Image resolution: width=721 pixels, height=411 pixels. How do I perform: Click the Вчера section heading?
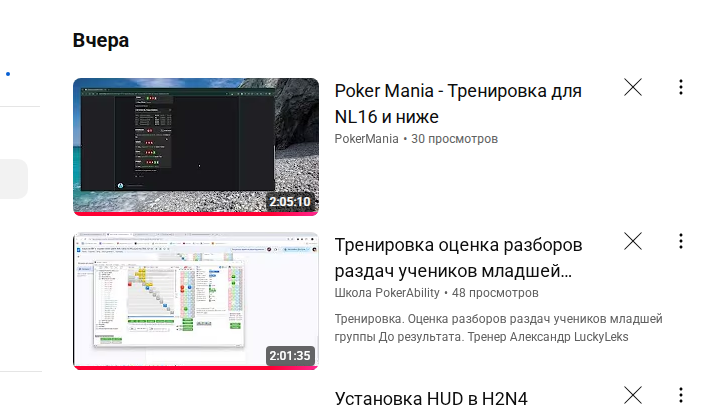pos(101,40)
